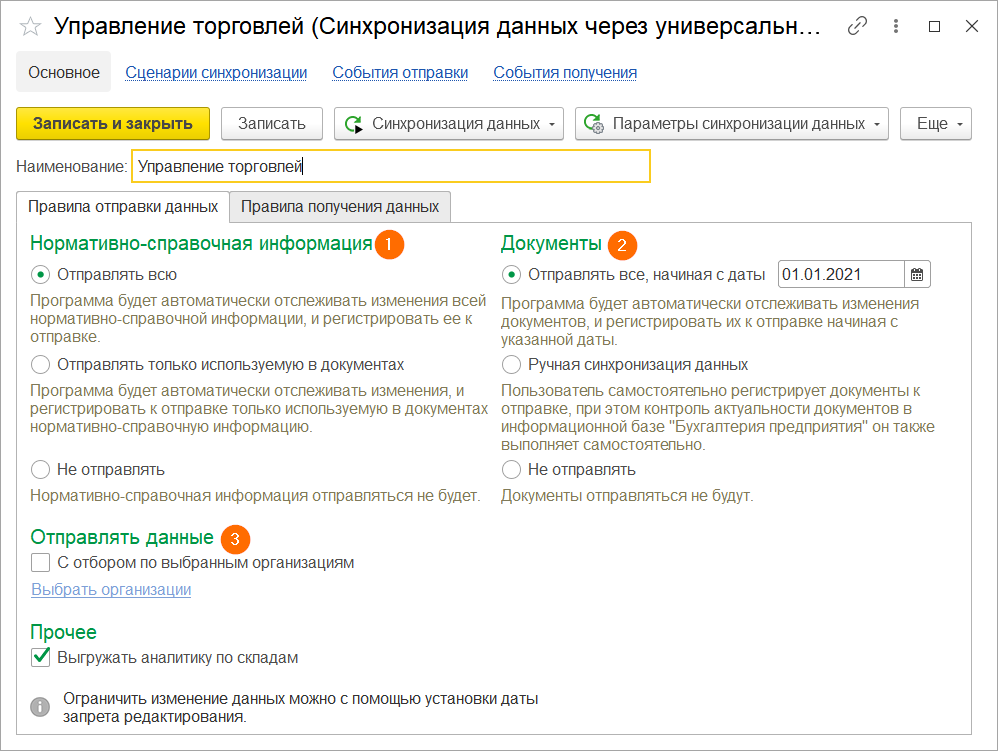Expand 'Параметры синхронизации данных' dropdown

coord(876,123)
